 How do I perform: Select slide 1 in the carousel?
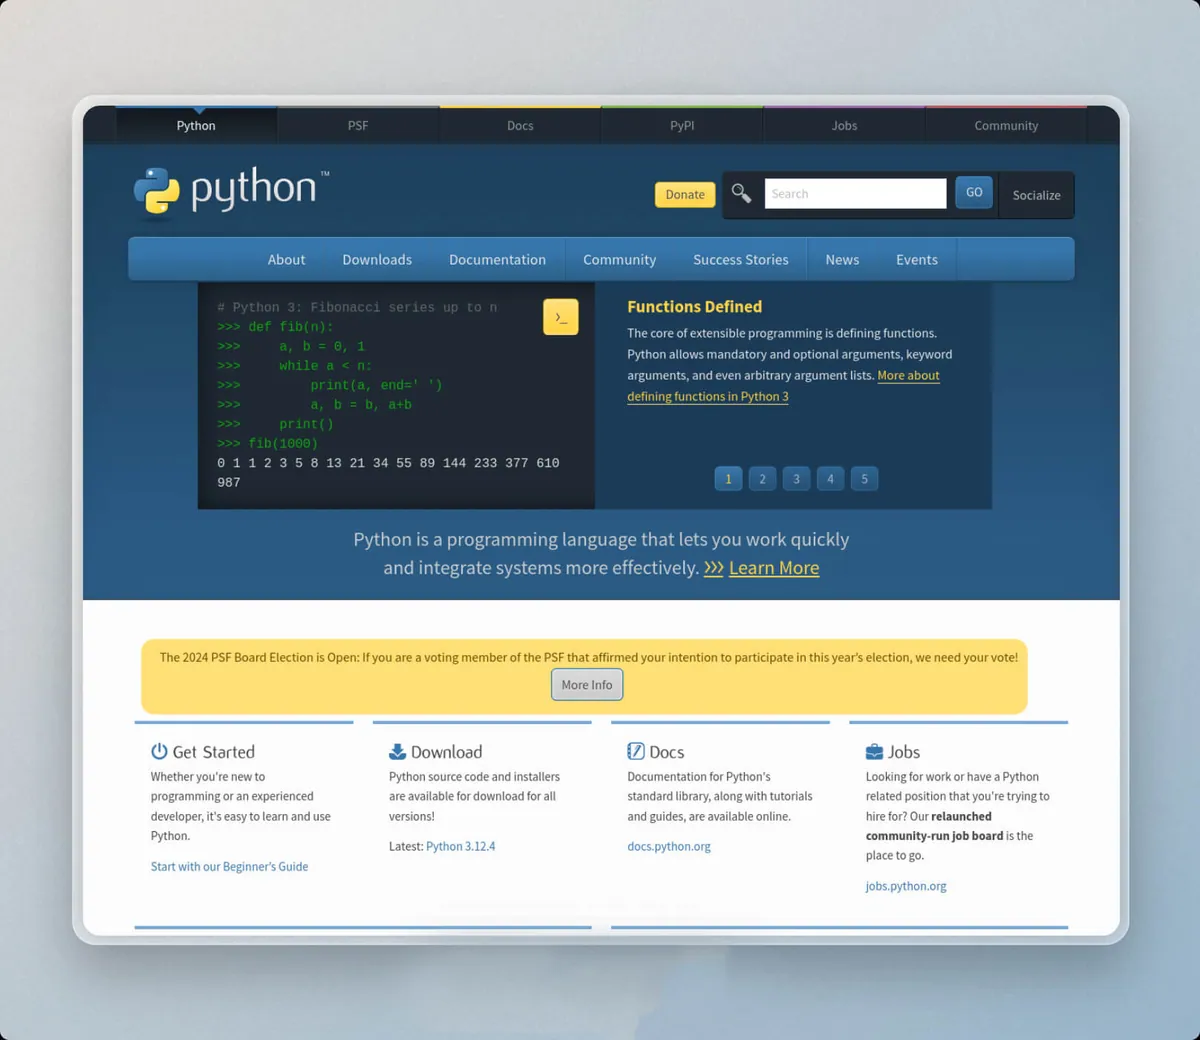pyautogui.click(x=728, y=479)
